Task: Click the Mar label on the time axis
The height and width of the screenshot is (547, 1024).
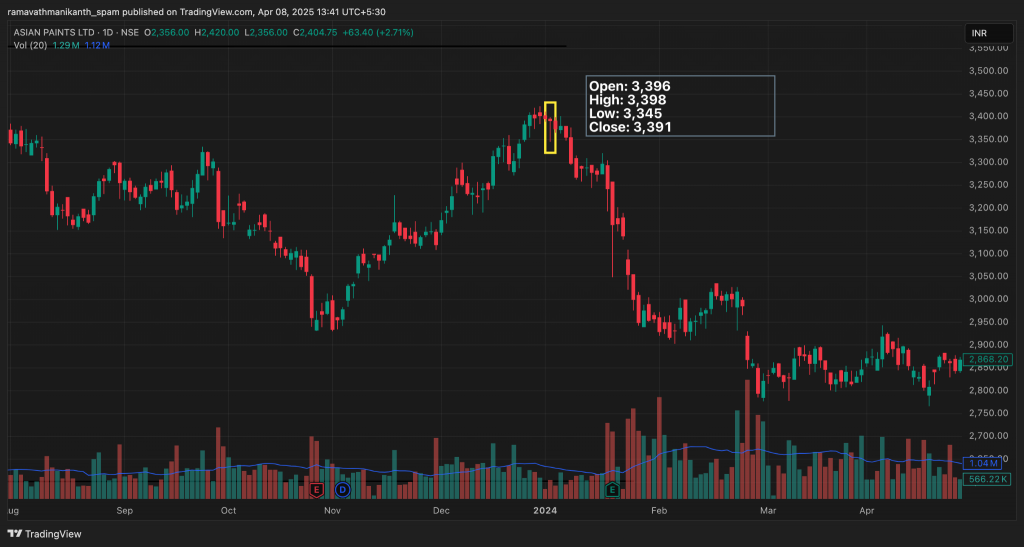Action: click(x=768, y=510)
